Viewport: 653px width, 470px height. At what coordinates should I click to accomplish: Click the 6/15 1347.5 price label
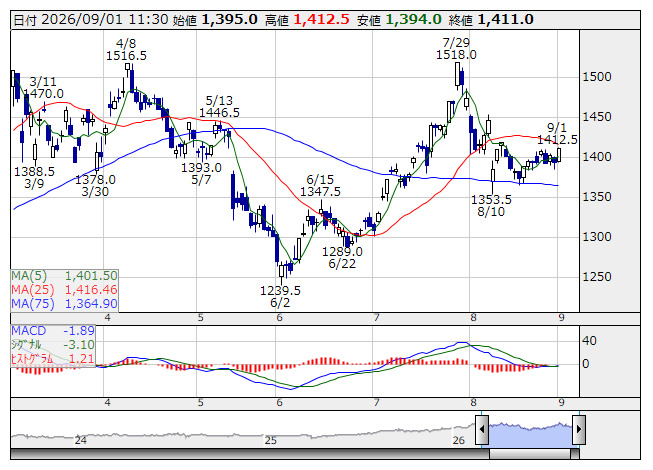[x=320, y=186]
